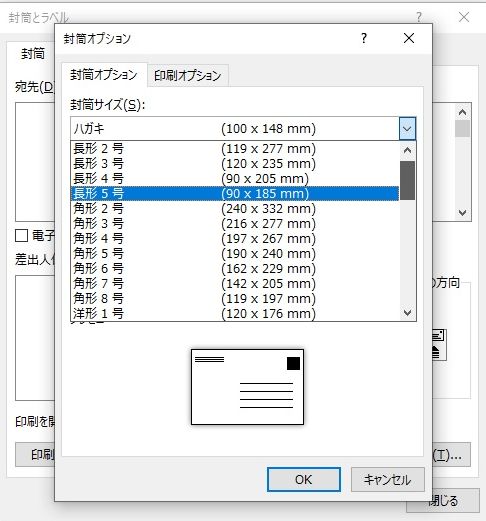Choose 長形 4 号 envelope size
486x521 pixels.
pyautogui.click(x=235, y=179)
